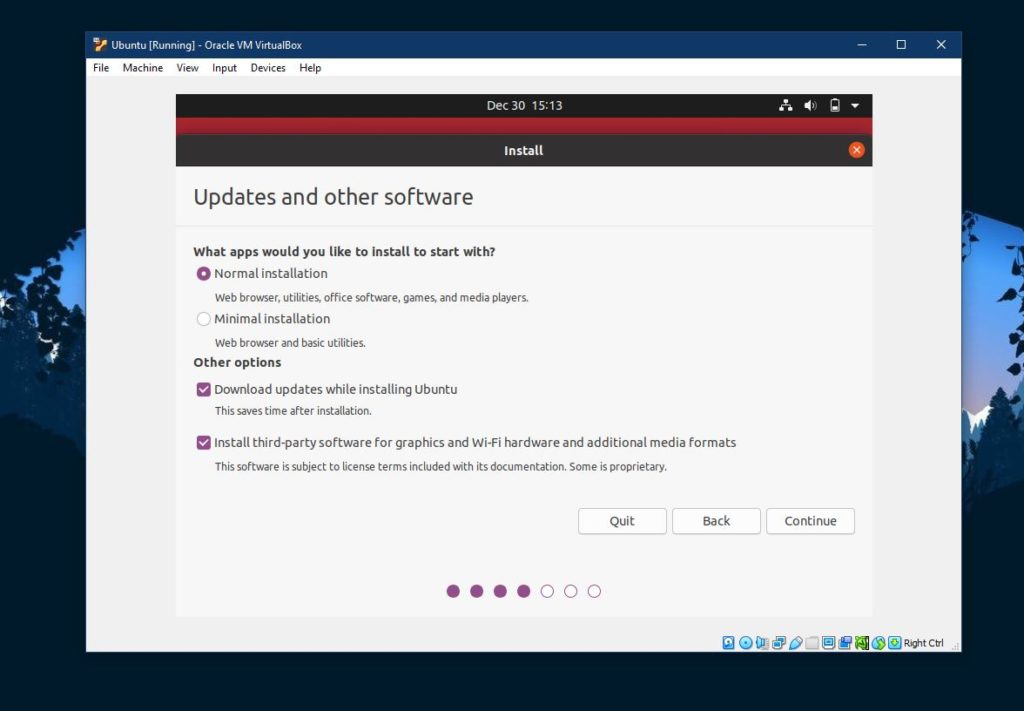
Task: Click the Updates and other software heading
Action: (x=333, y=197)
